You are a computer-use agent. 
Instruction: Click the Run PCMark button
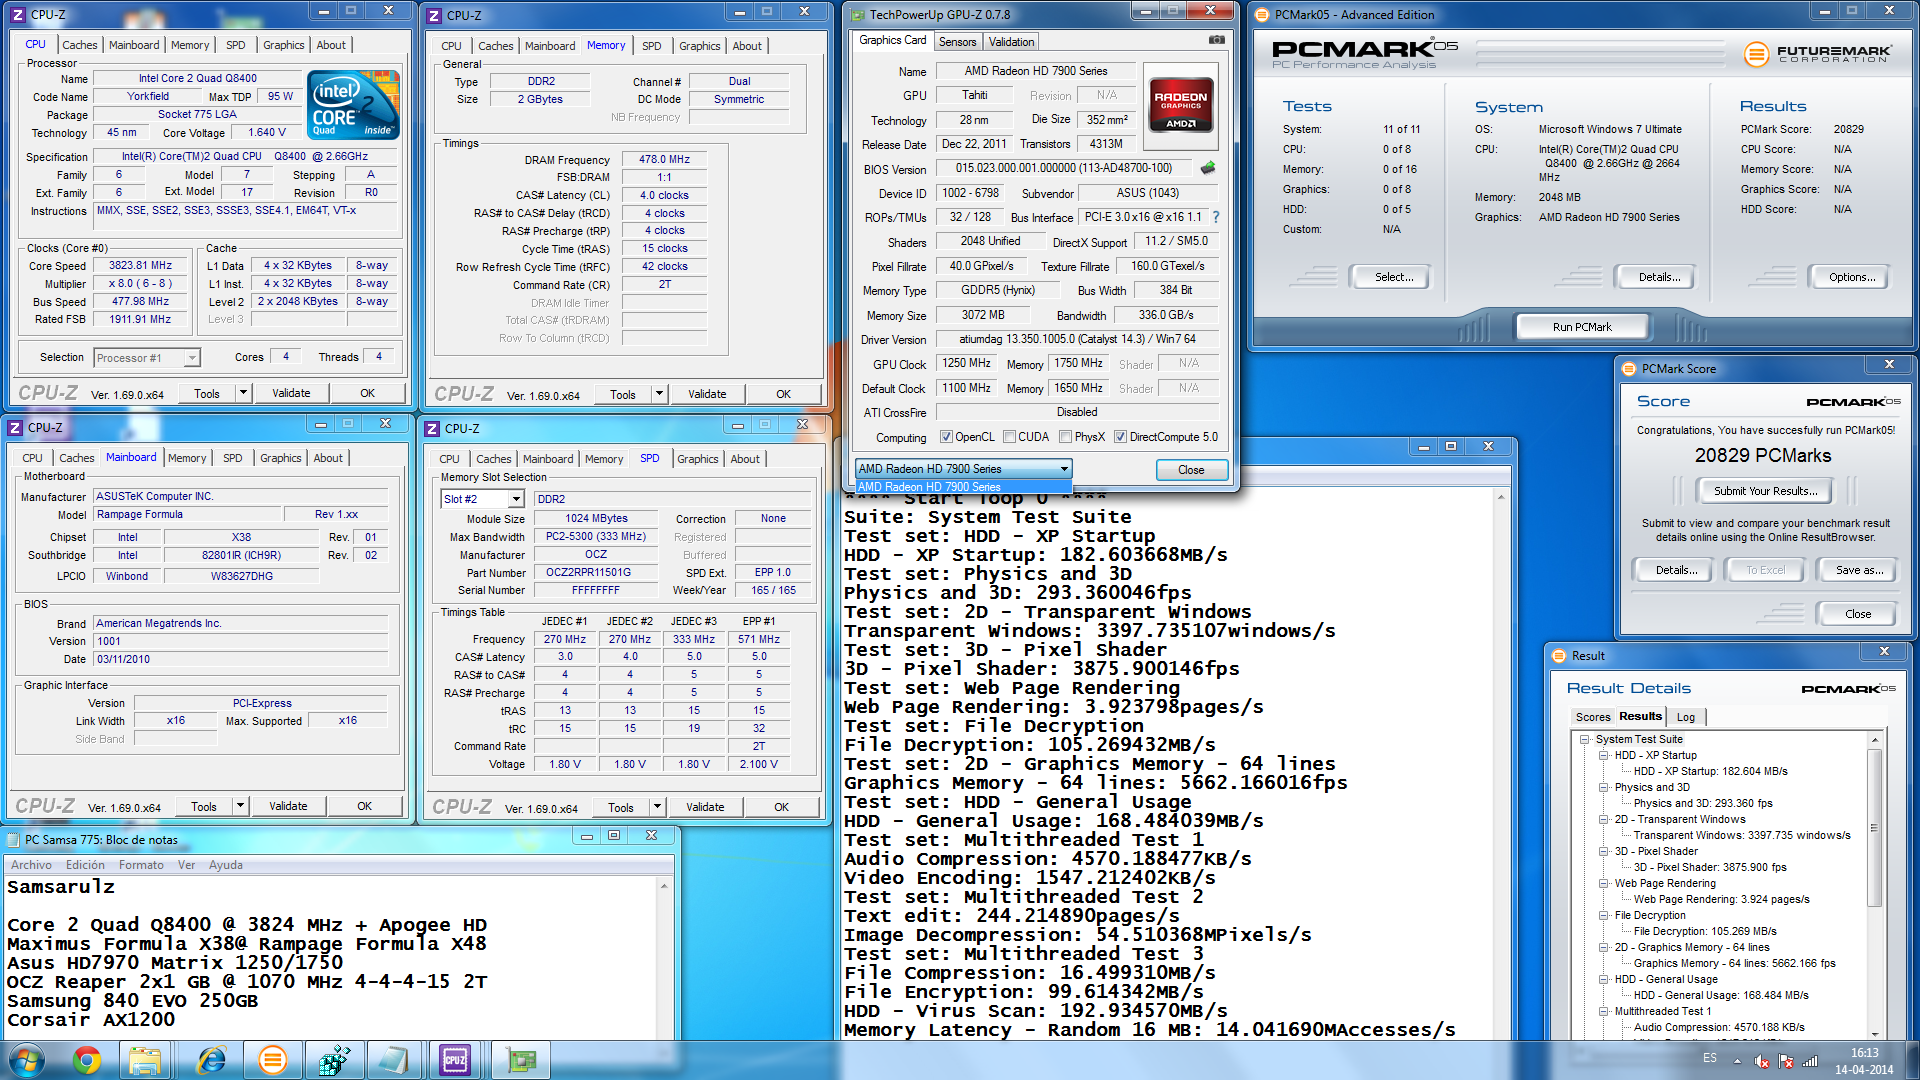pyautogui.click(x=1582, y=327)
